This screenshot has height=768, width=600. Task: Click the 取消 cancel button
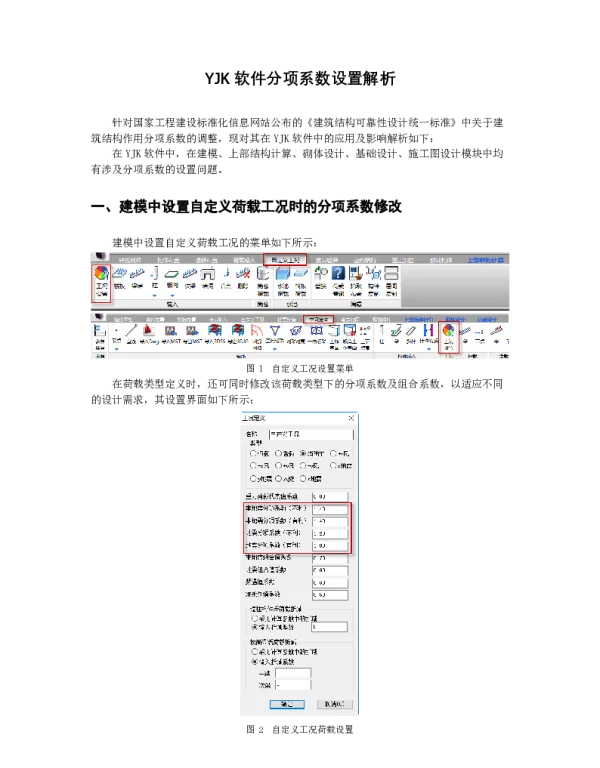pos(335,704)
